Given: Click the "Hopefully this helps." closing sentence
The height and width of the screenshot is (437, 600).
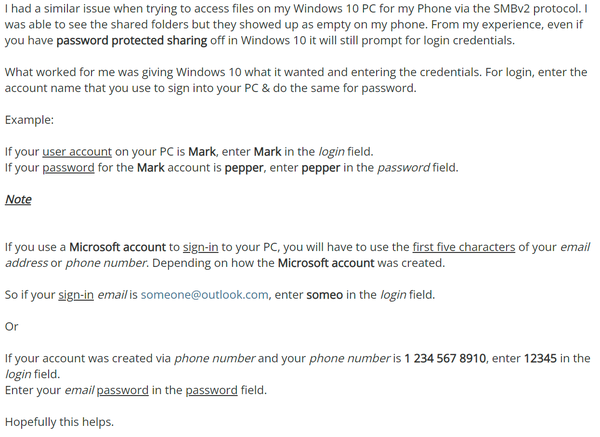Looking at the screenshot, I should point(59,422).
